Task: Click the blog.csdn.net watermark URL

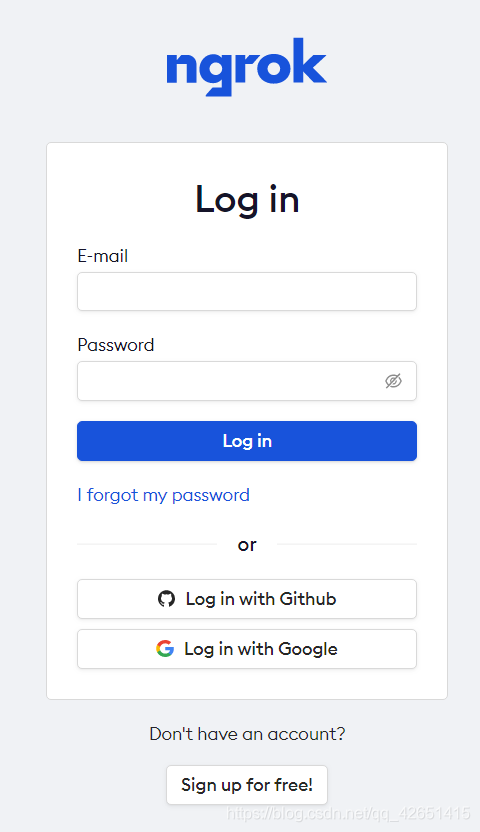Action: (348, 813)
